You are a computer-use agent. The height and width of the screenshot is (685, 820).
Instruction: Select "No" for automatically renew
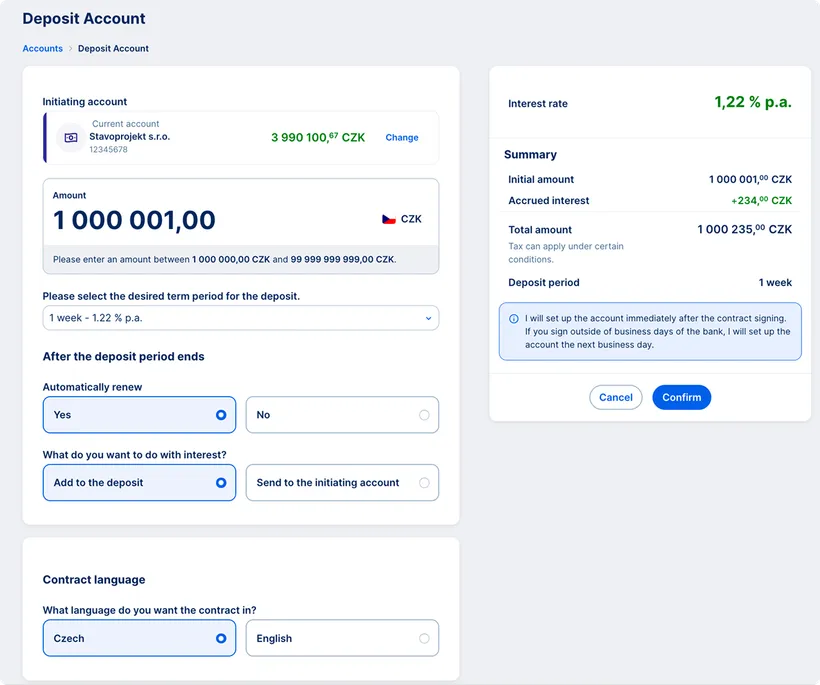pos(342,414)
